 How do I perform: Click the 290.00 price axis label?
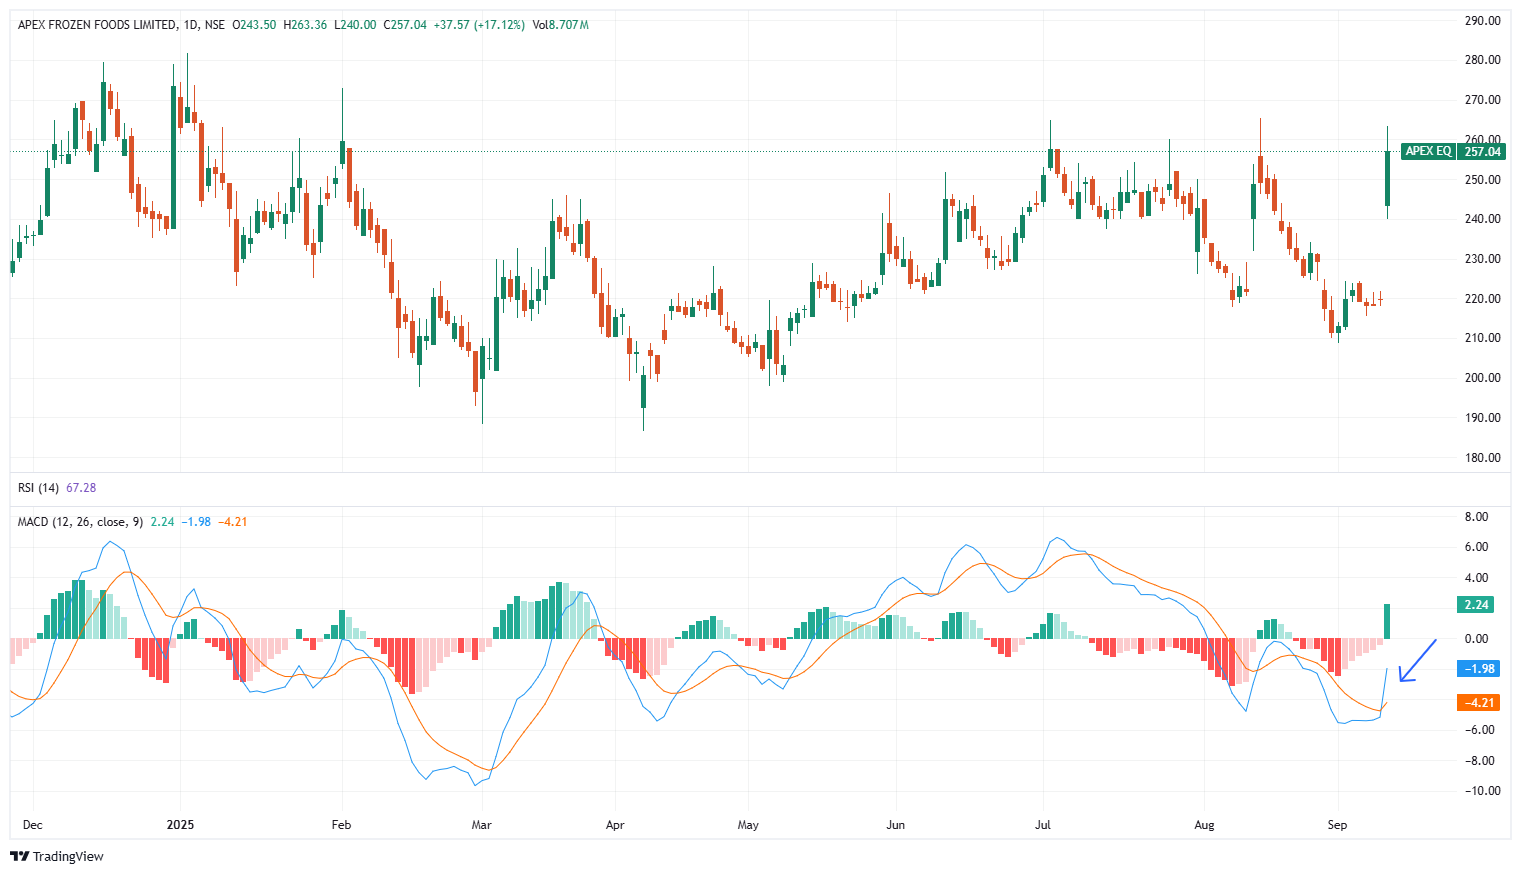point(1482,20)
